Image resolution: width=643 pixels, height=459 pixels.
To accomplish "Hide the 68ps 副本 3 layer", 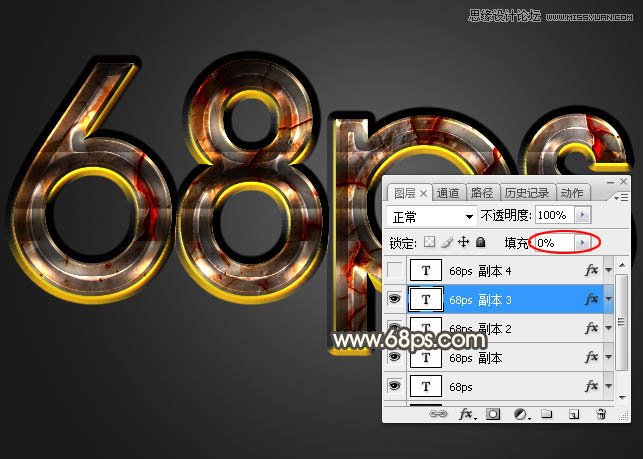I will (x=394, y=299).
